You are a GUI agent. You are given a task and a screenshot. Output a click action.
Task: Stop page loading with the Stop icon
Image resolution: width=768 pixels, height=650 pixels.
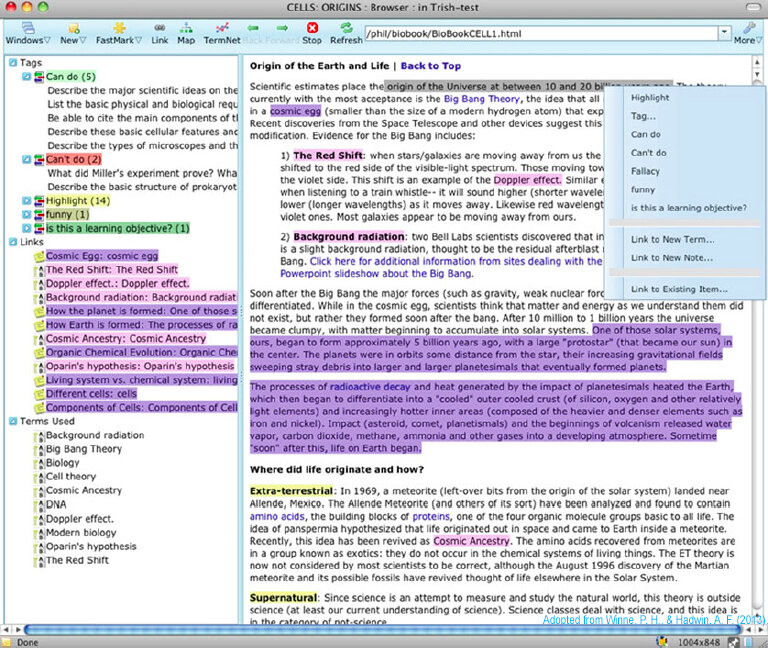click(312, 33)
